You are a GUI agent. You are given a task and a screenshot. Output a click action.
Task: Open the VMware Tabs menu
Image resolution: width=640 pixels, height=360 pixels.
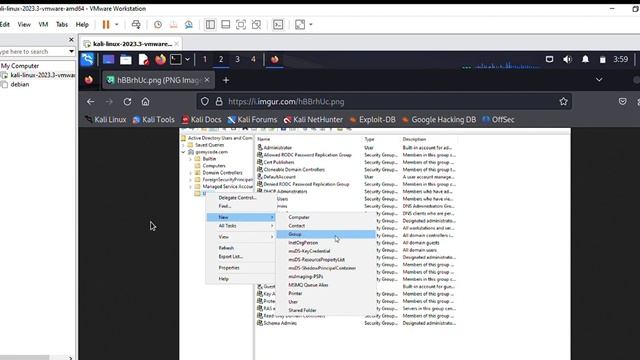pyautogui.click(x=62, y=24)
